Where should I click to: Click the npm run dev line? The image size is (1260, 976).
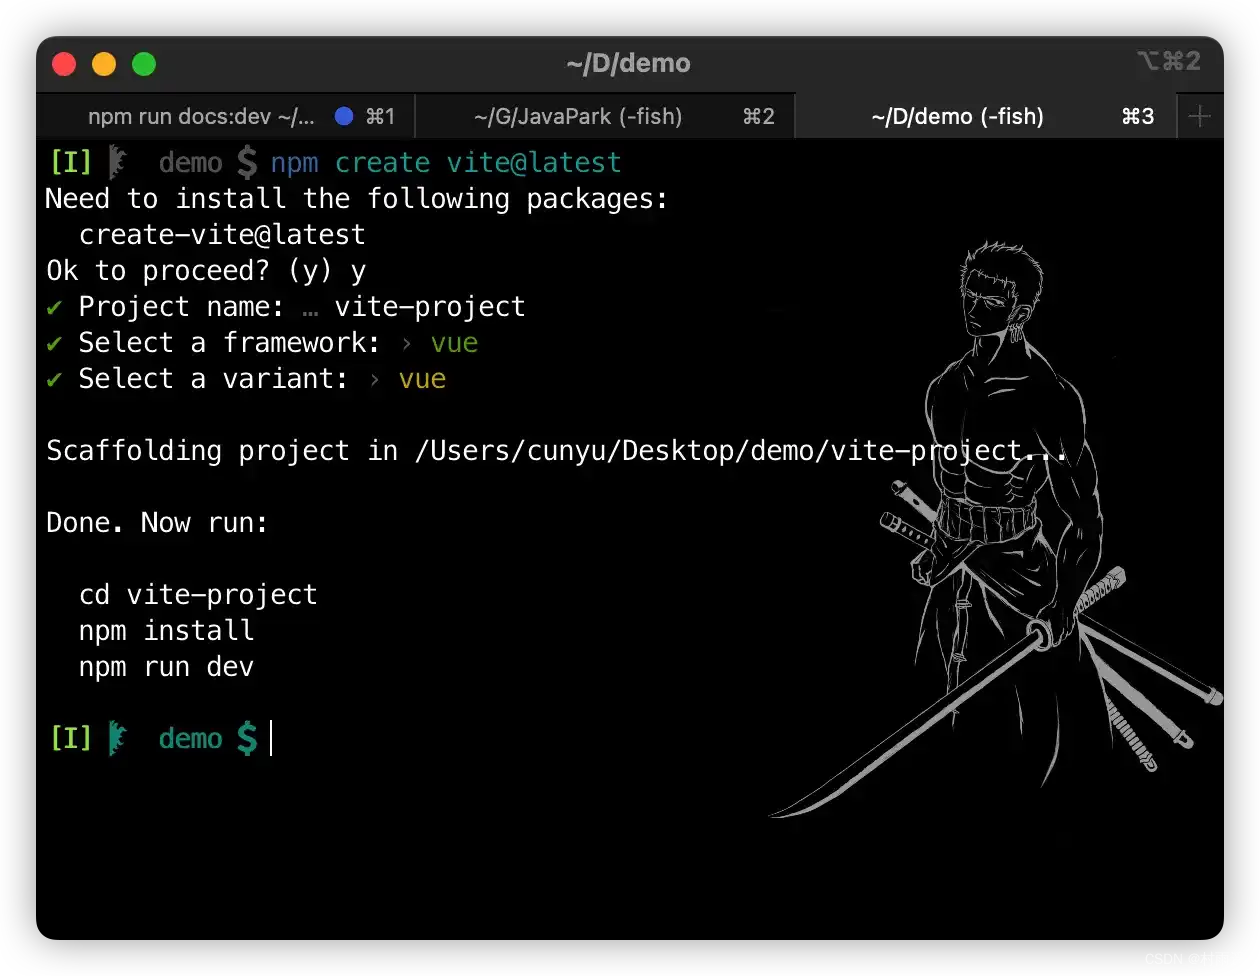166,667
